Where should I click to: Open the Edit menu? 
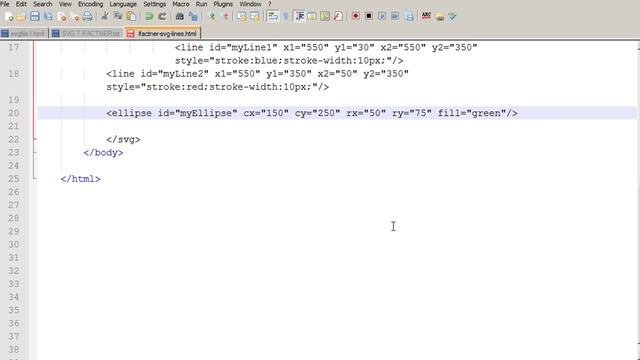pyautogui.click(x=21, y=4)
